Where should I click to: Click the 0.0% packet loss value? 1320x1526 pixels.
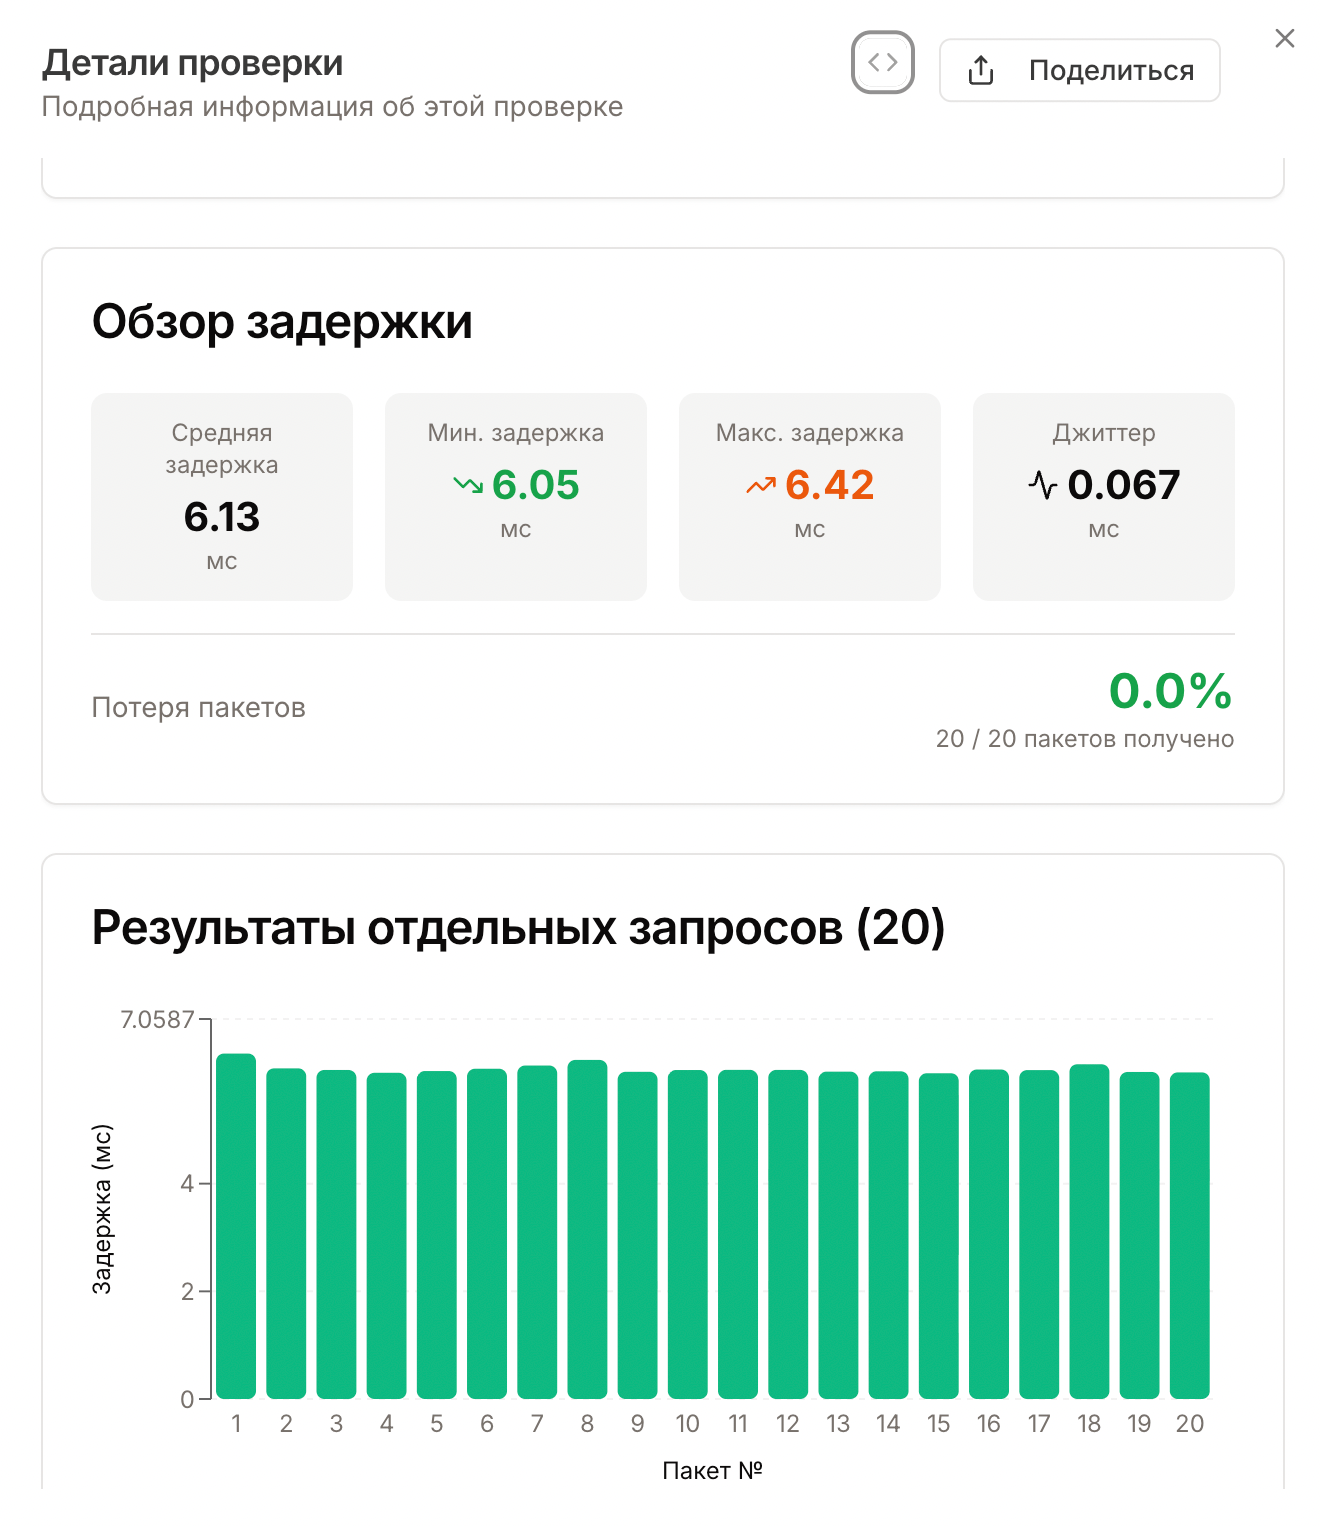[1170, 691]
